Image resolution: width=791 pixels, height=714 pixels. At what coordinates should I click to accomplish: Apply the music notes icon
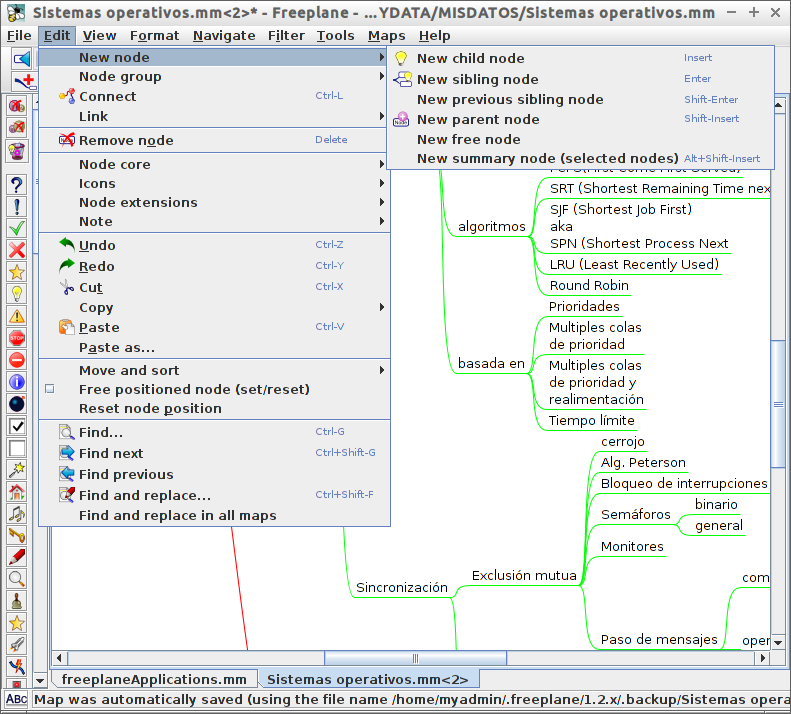pyautogui.click(x=17, y=514)
